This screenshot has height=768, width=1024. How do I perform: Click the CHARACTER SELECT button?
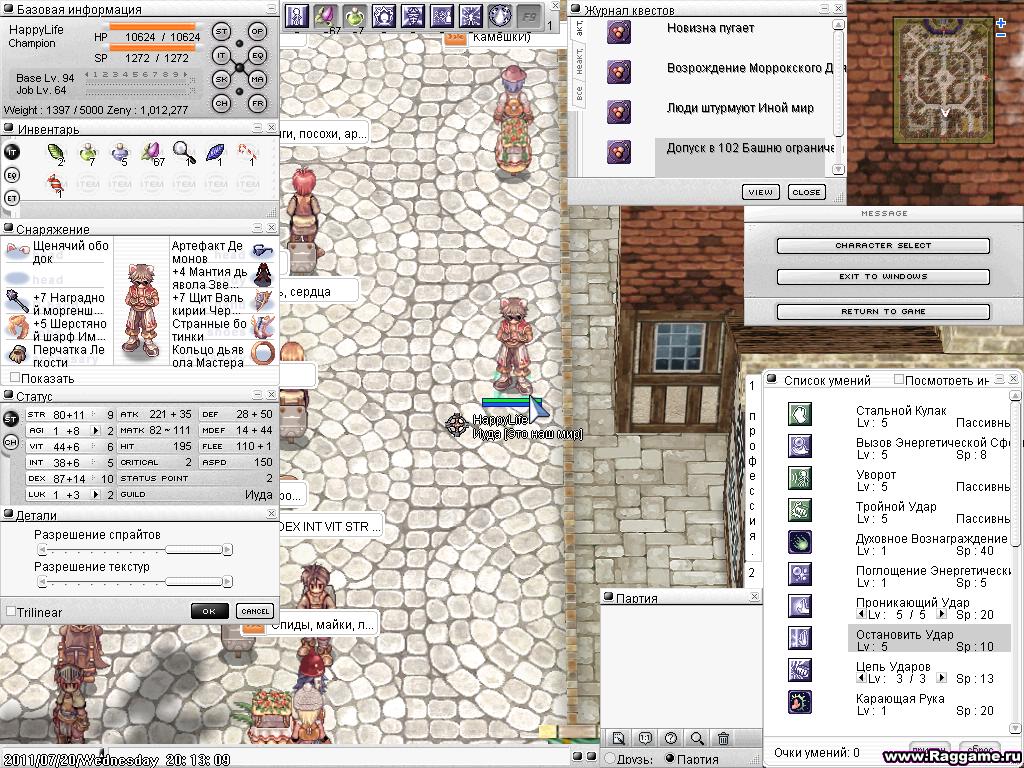(x=883, y=246)
